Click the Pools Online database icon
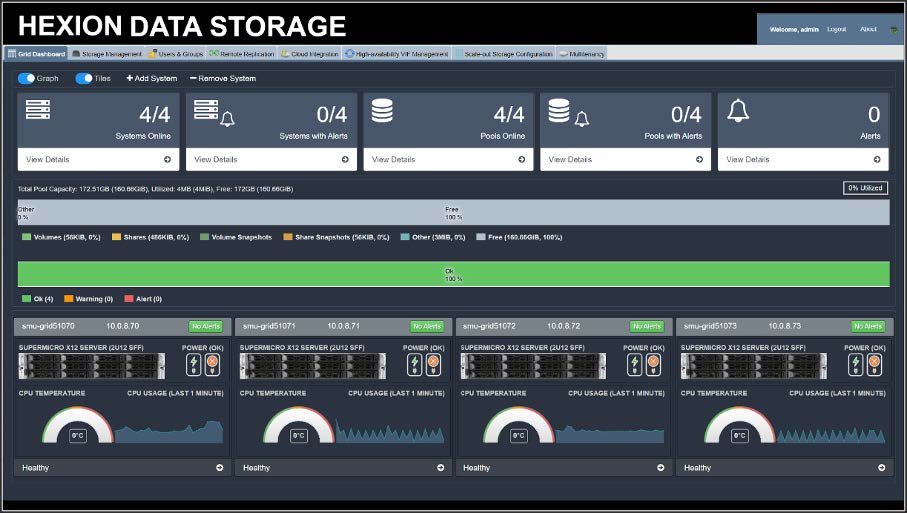The image size is (907, 513). [x=382, y=111]
